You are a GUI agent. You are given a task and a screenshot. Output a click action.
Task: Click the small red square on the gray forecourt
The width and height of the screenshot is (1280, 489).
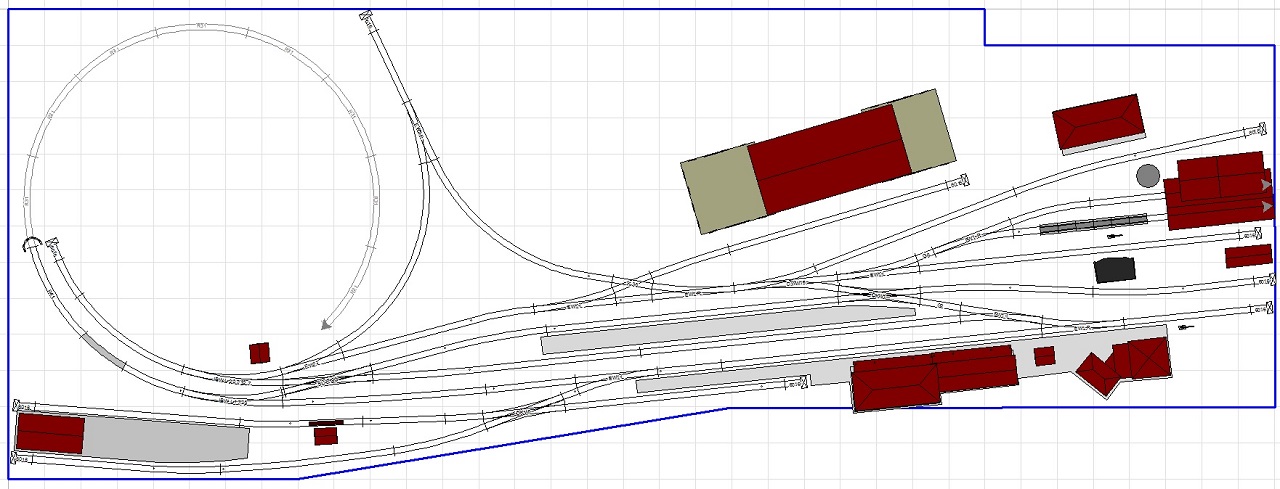[x=1044, y=356]
